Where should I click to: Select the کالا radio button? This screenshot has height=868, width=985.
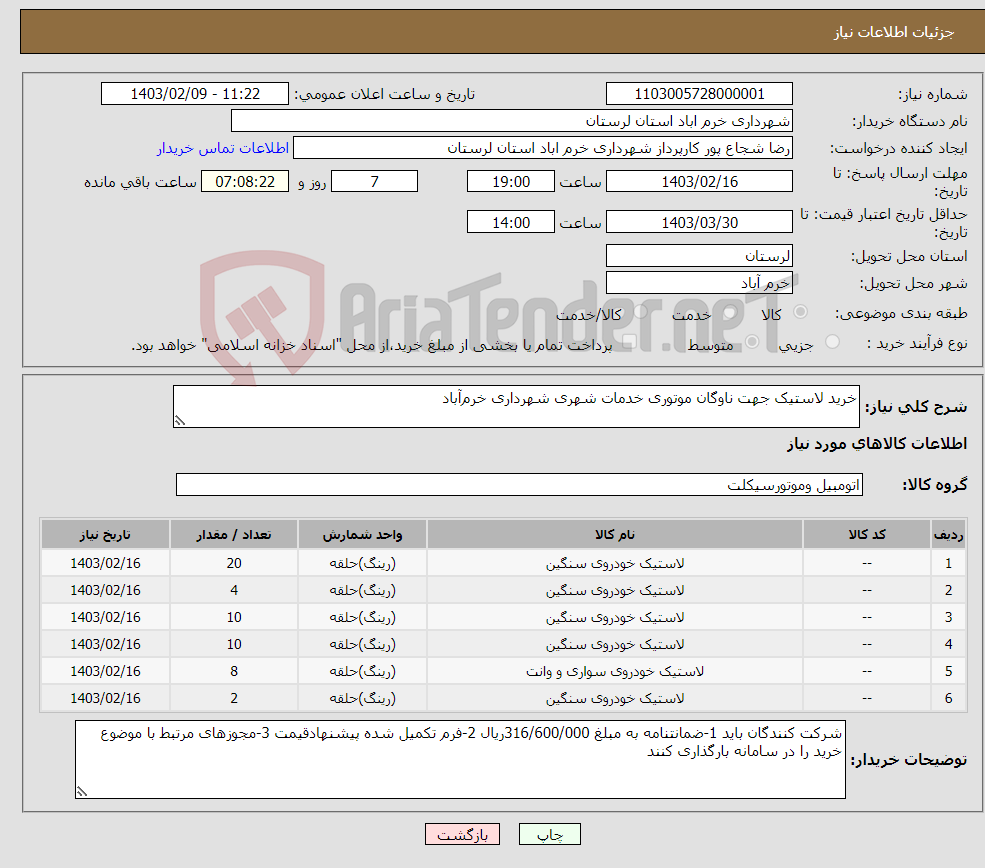coord(800,312)
